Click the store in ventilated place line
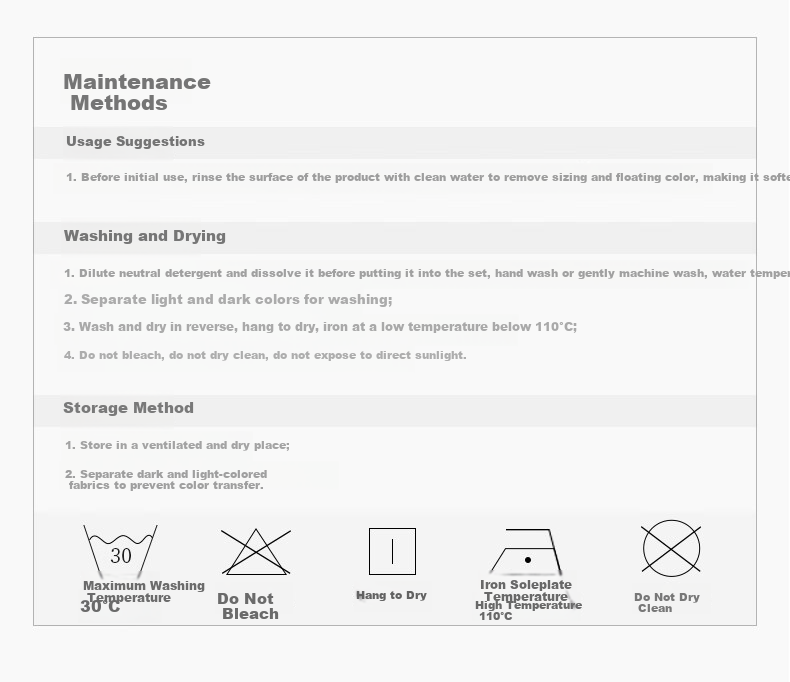The height and width of the screenshot is (682, 790). click(177, 445)
